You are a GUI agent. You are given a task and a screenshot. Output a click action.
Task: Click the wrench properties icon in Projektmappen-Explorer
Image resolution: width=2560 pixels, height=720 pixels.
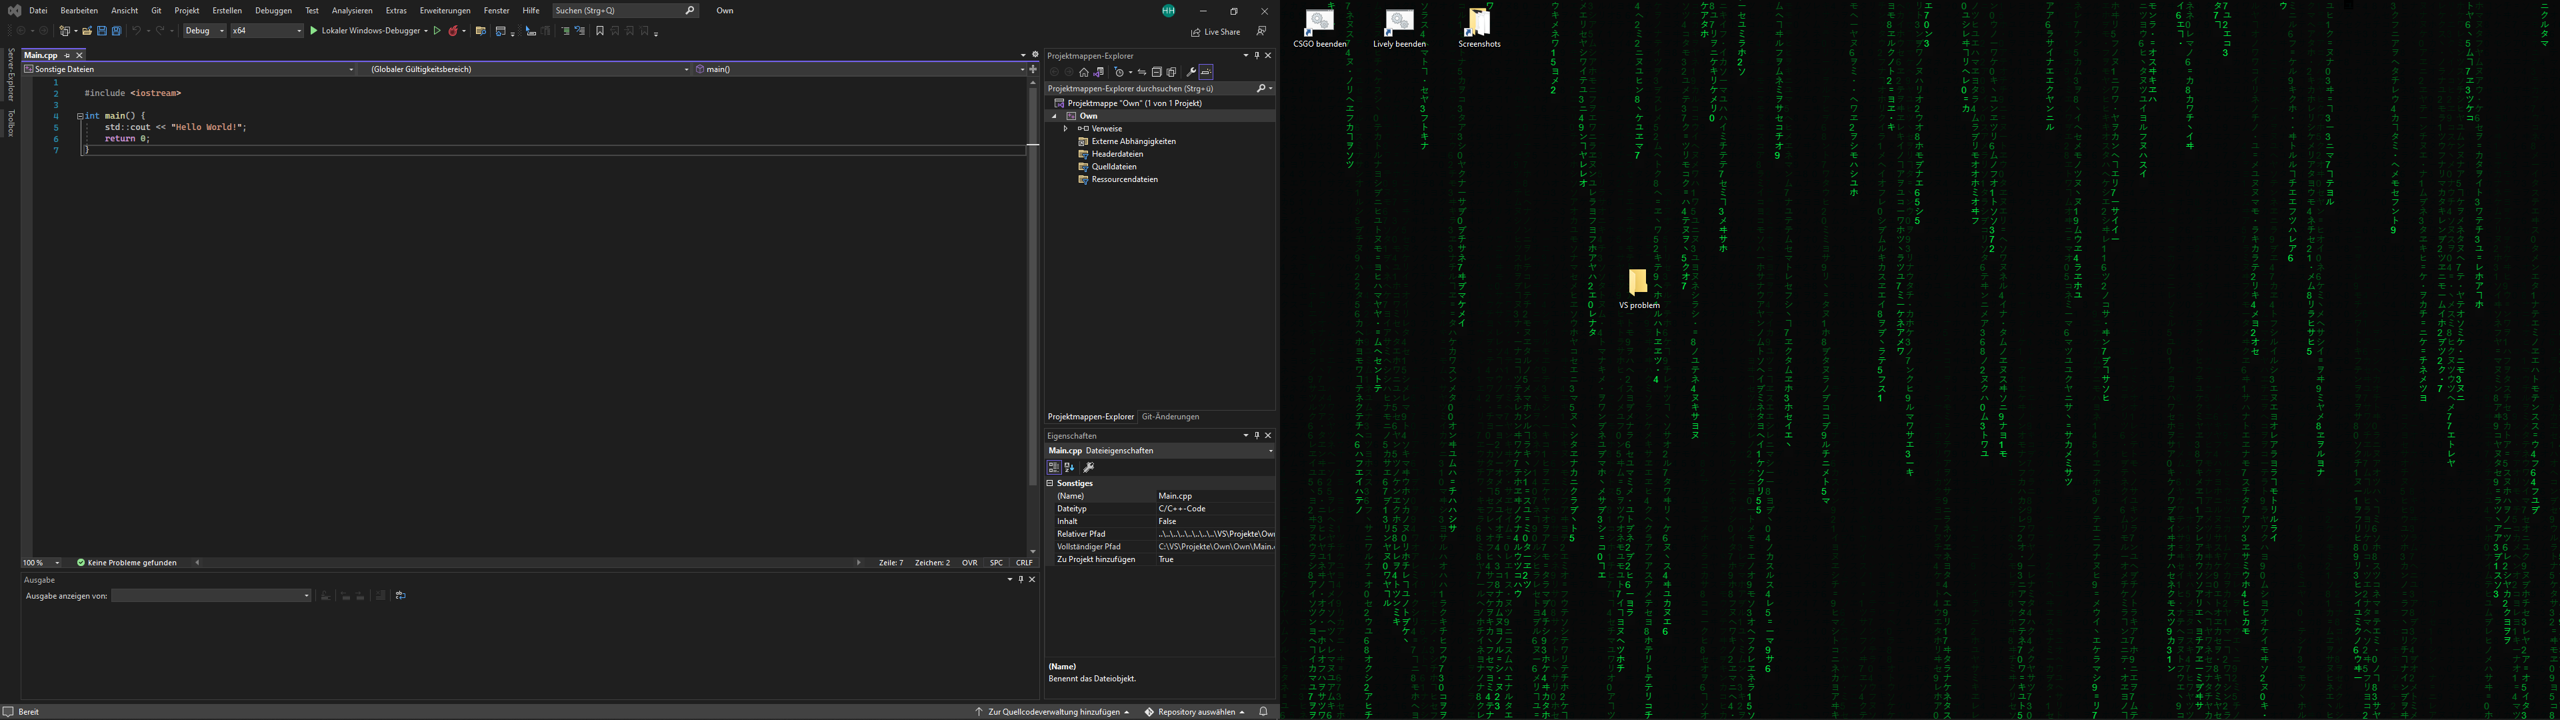(1191, 72)
